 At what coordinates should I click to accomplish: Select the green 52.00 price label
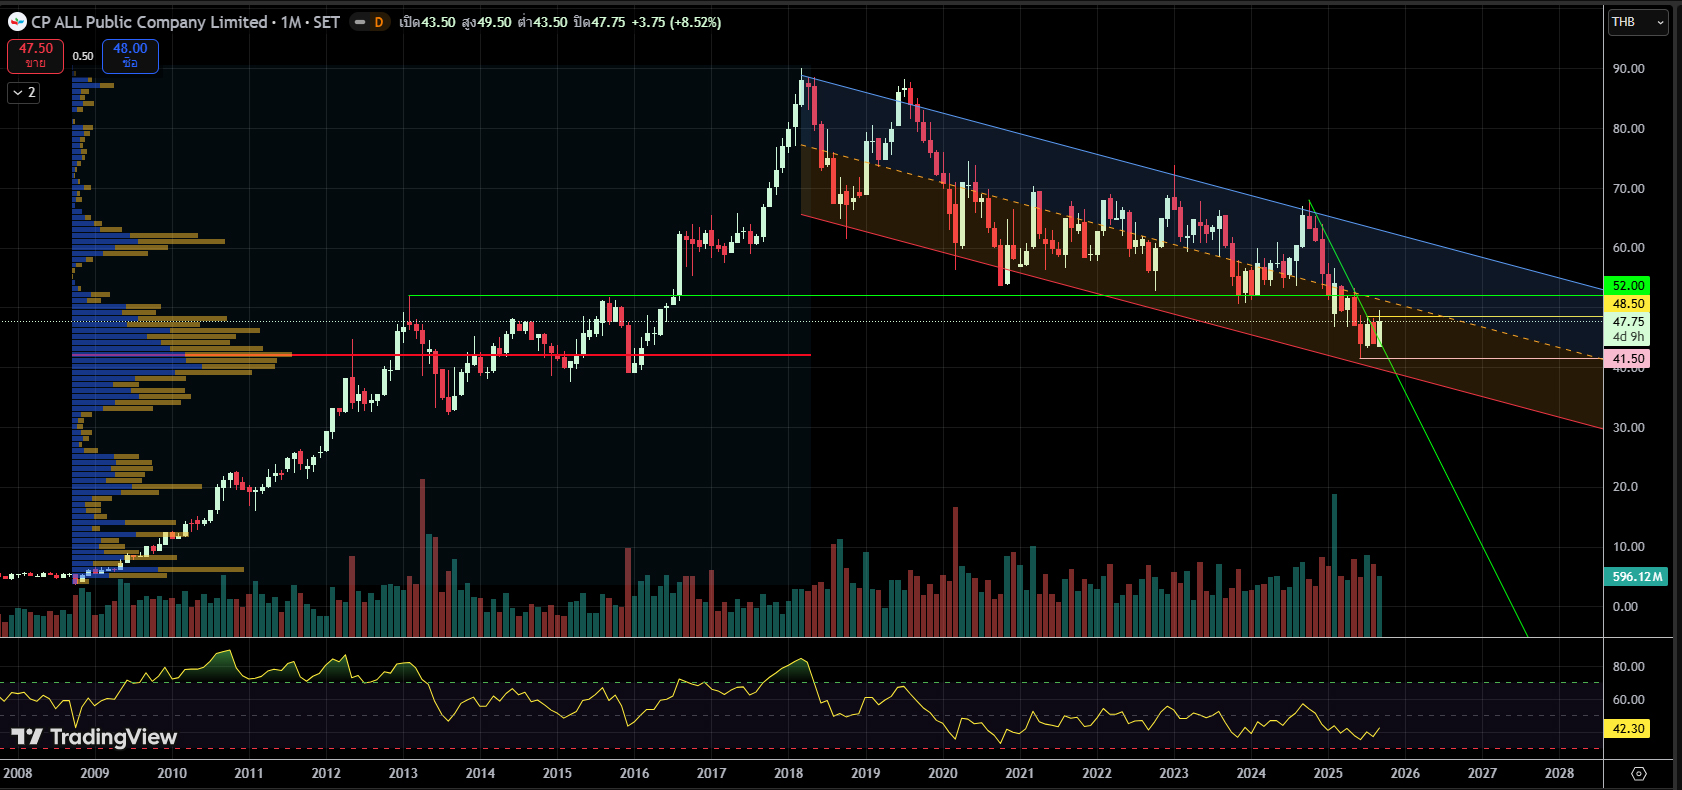coord(1628,286)
